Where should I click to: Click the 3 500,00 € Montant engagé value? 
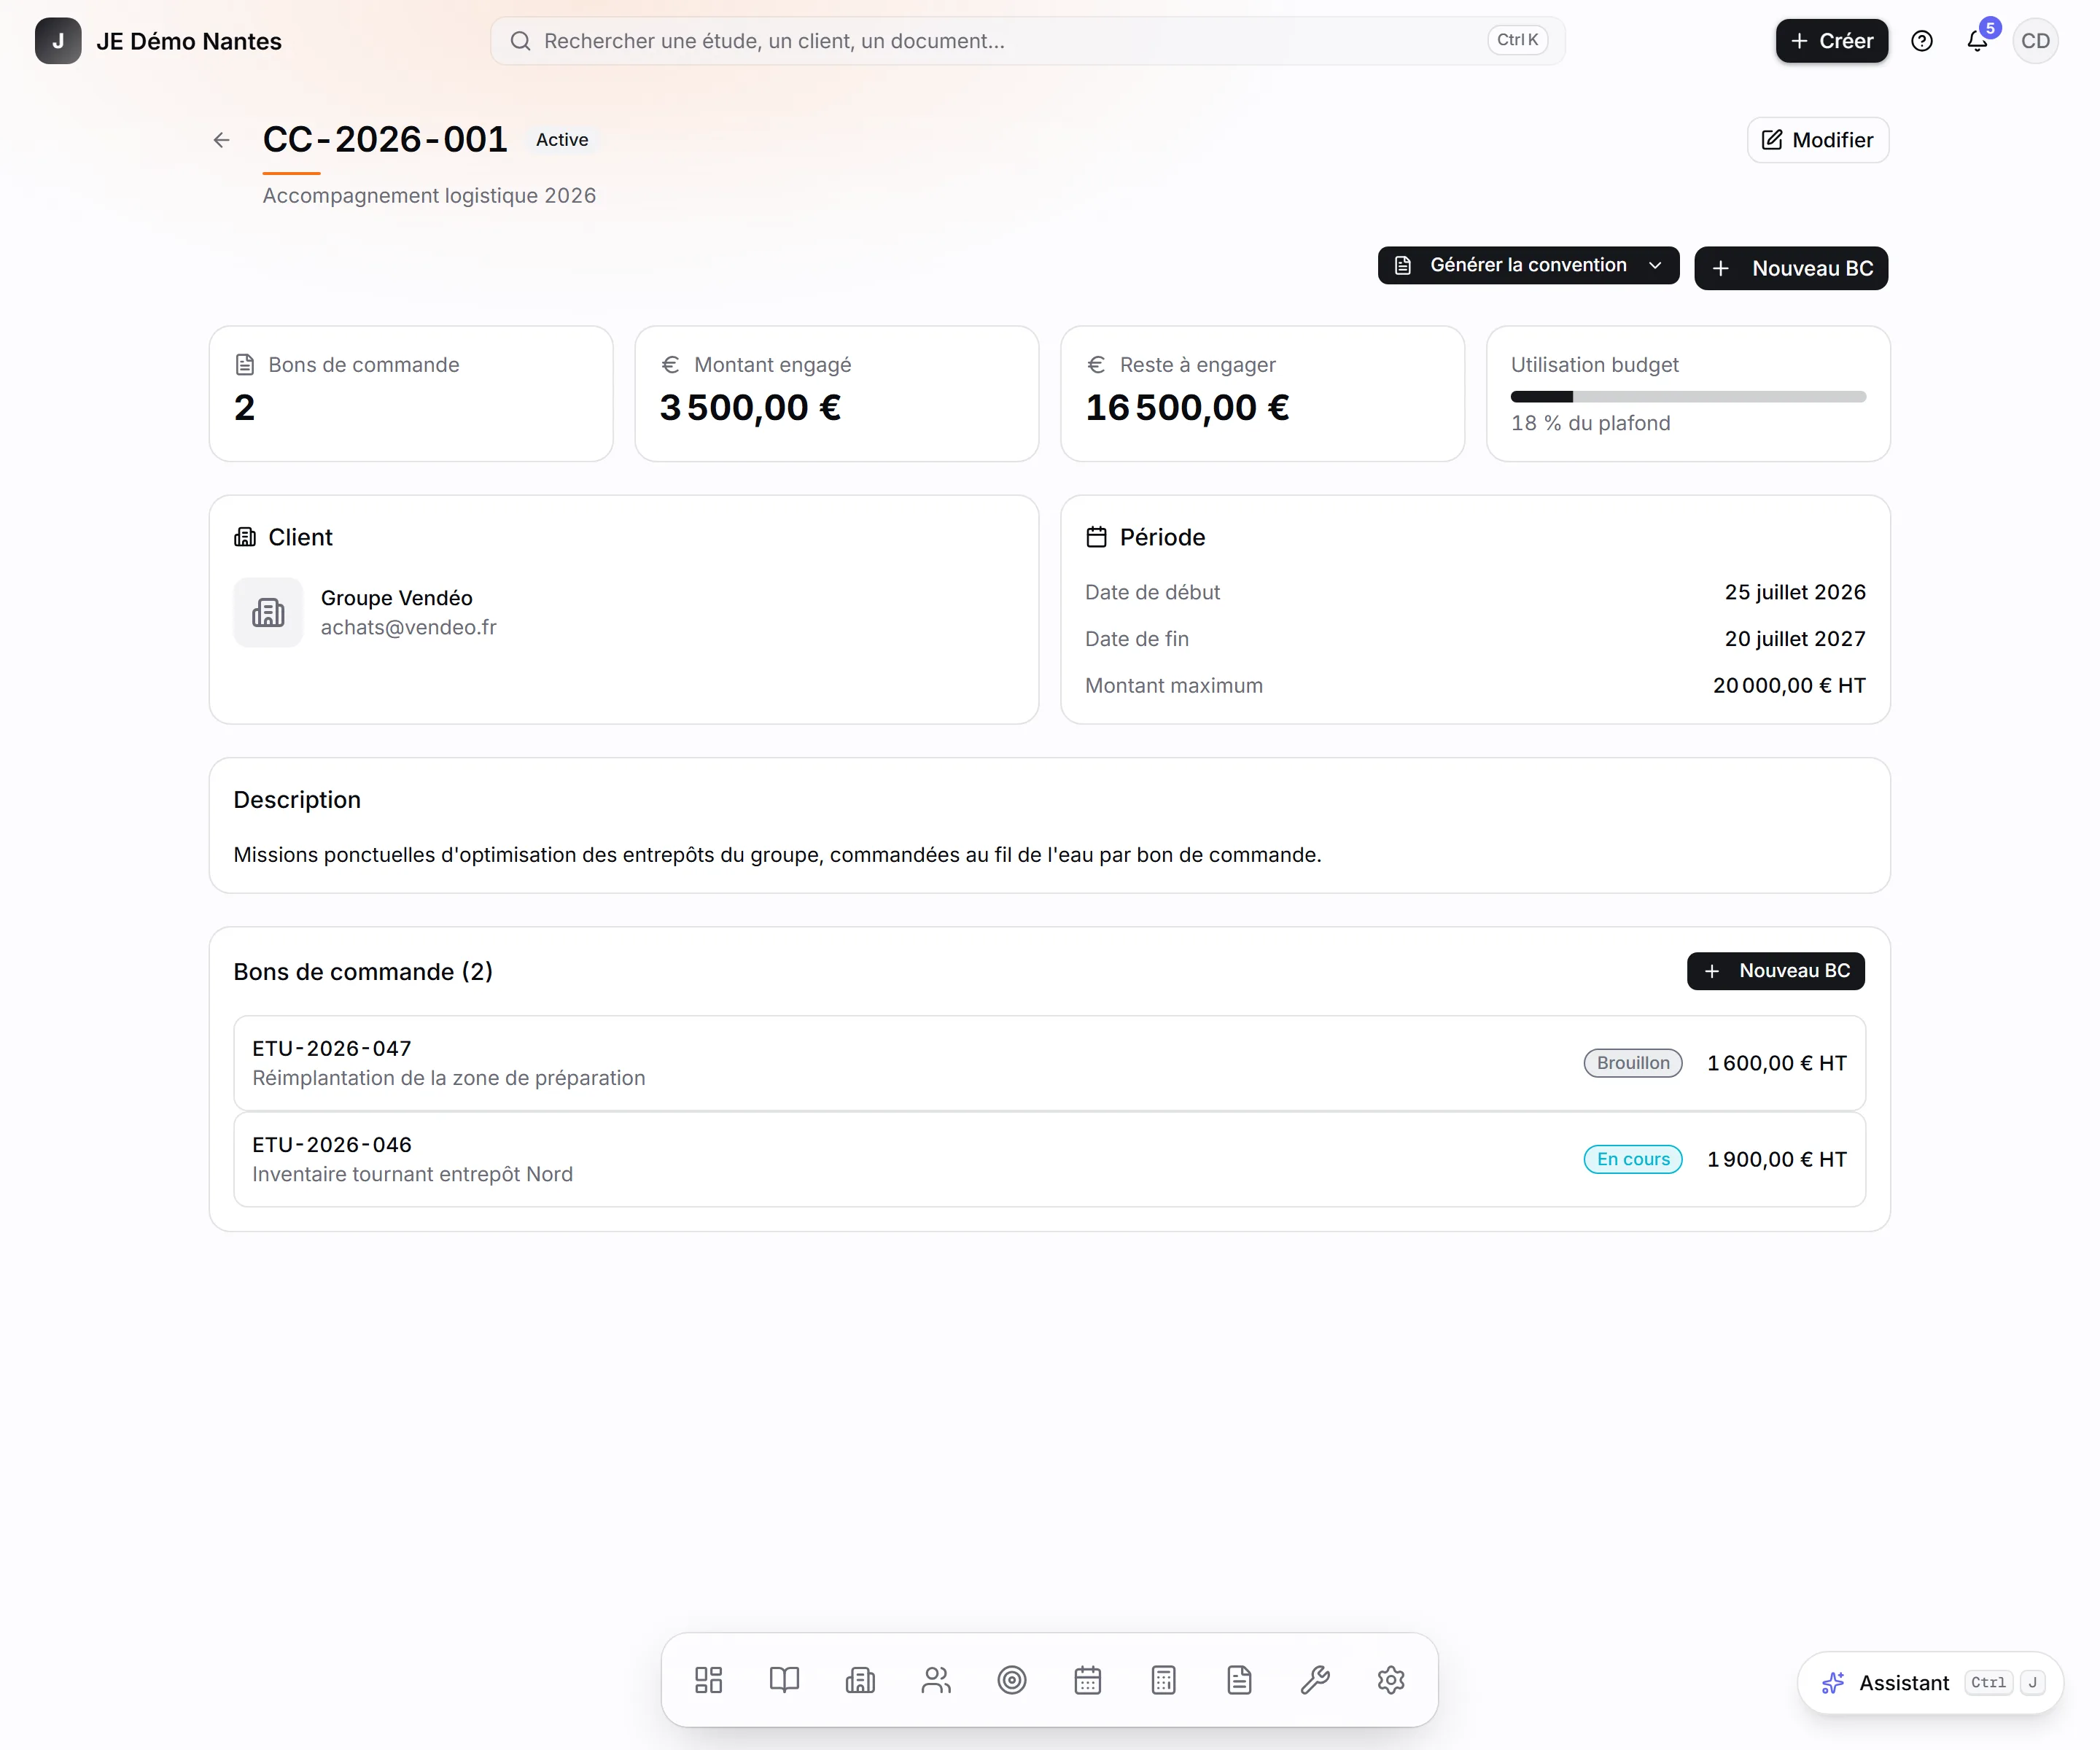750,408
